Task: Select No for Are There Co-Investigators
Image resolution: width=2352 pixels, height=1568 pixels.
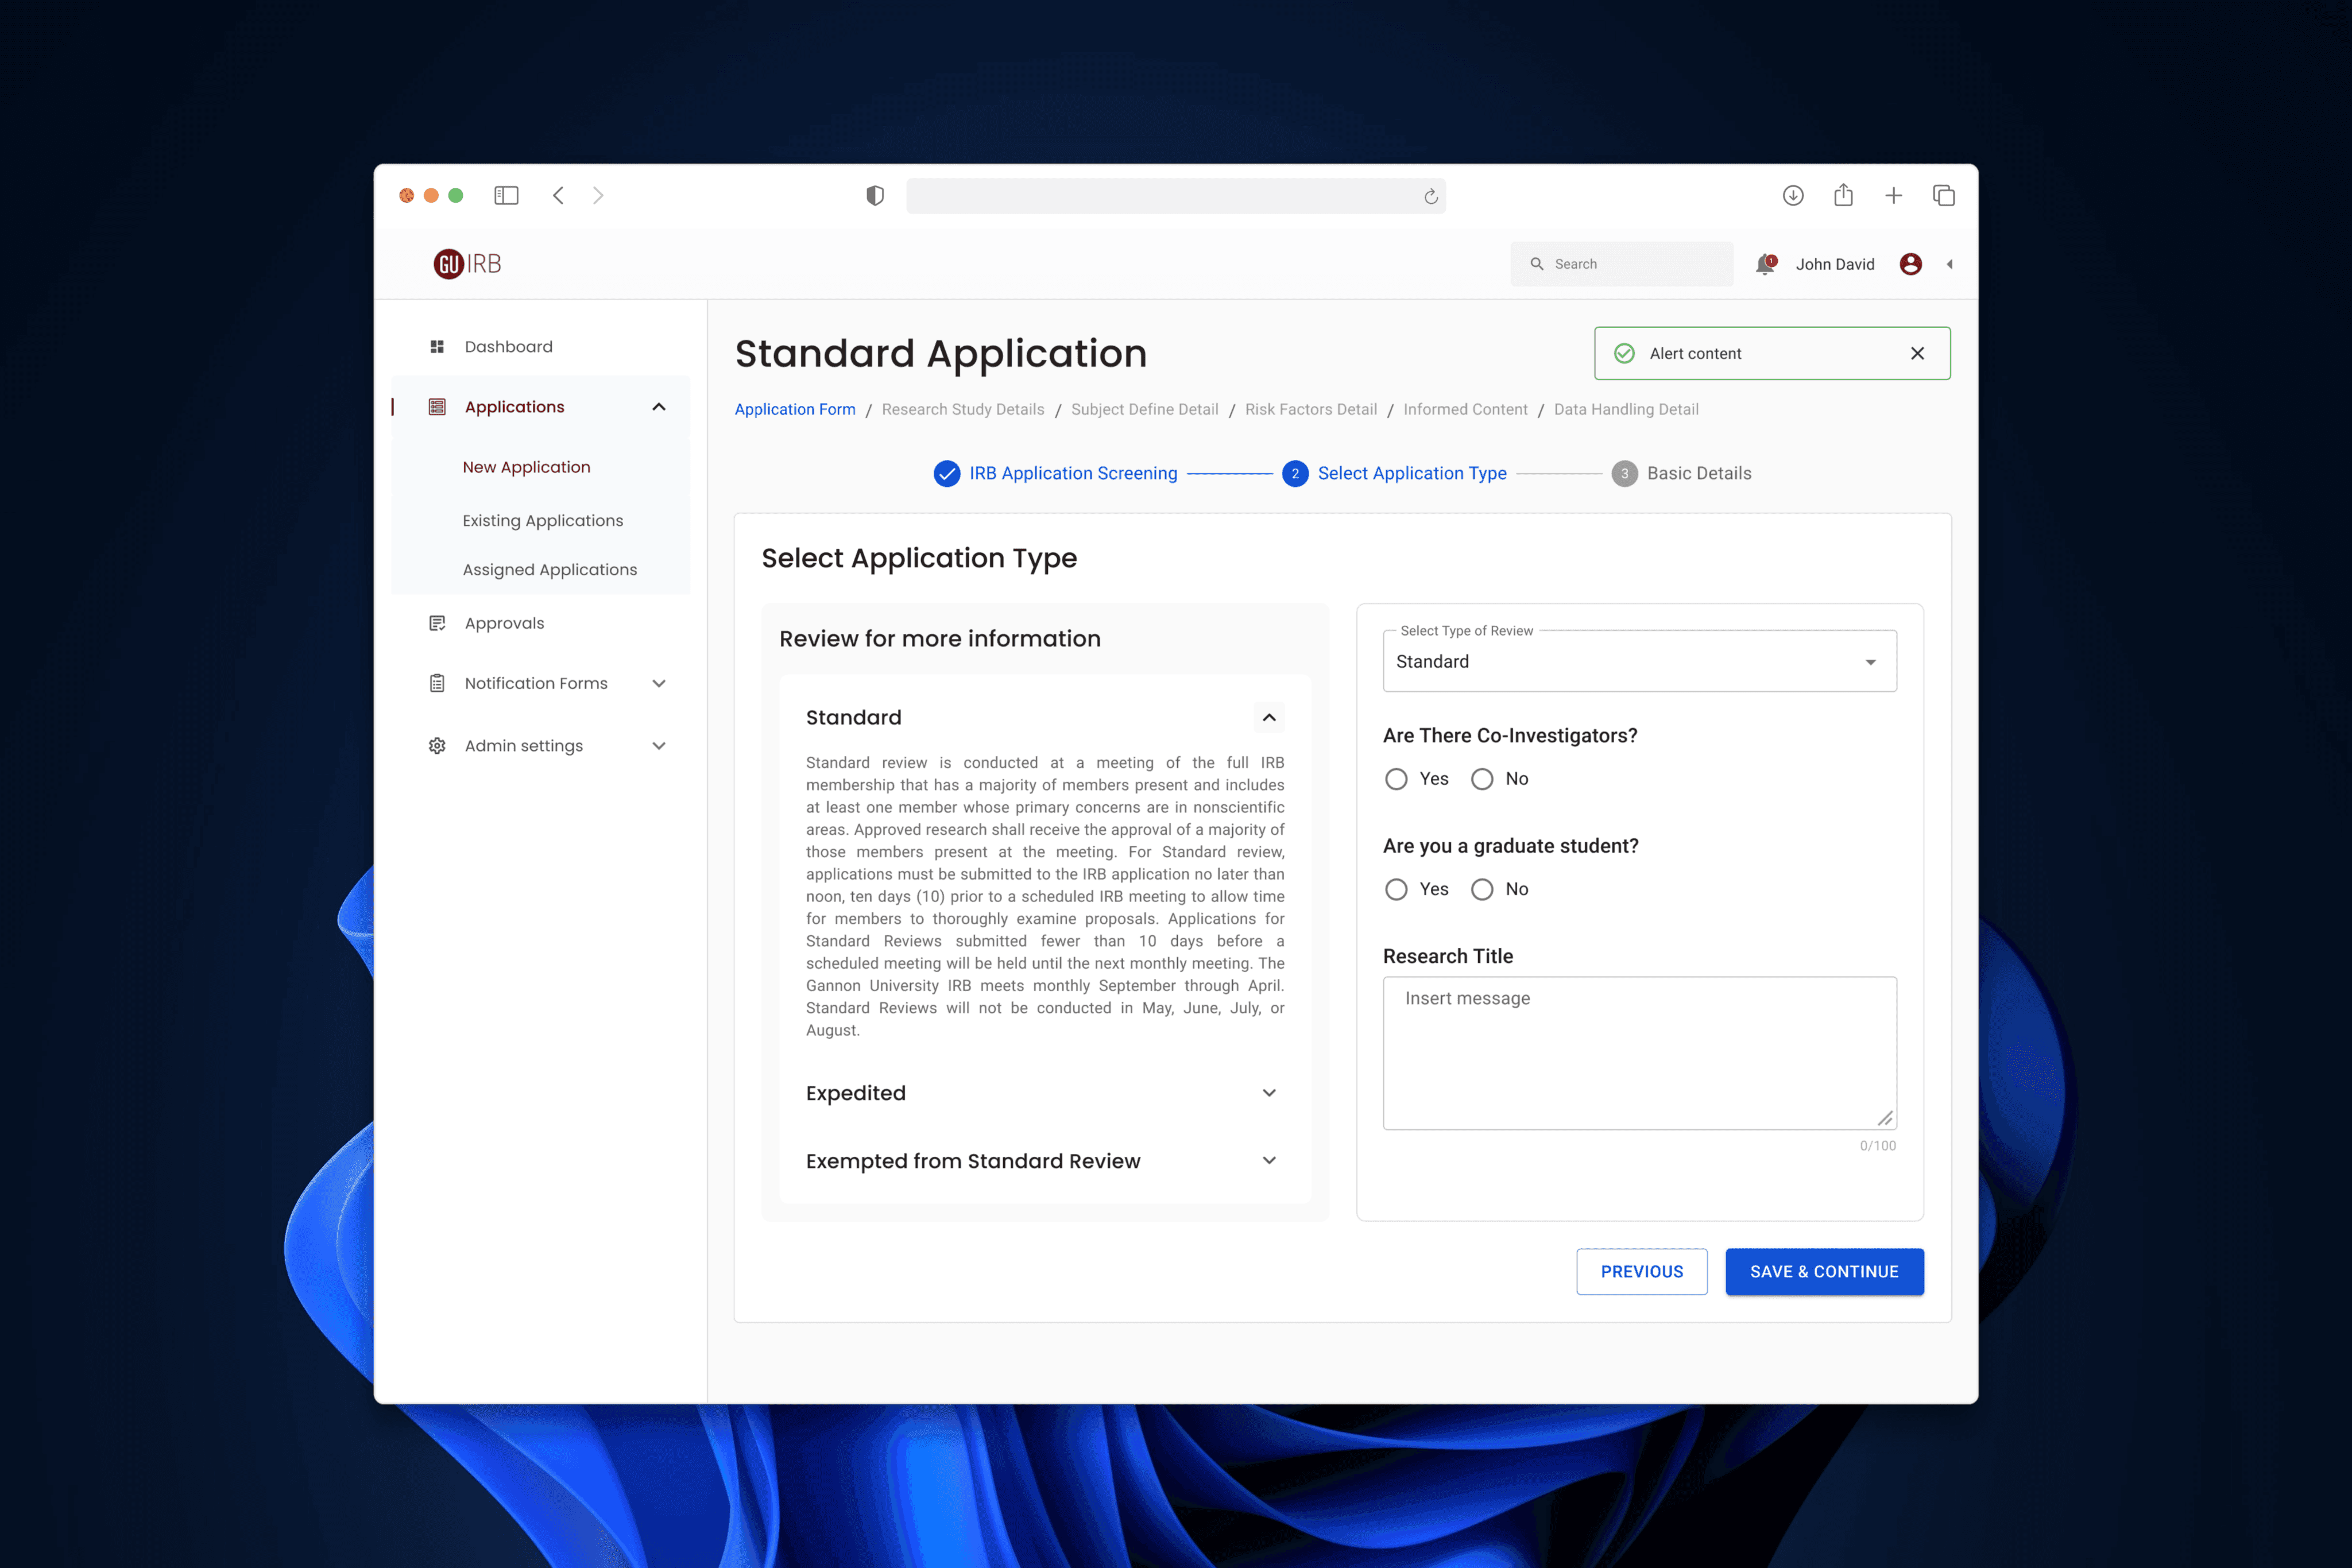Action: [x=1482, y=779]
